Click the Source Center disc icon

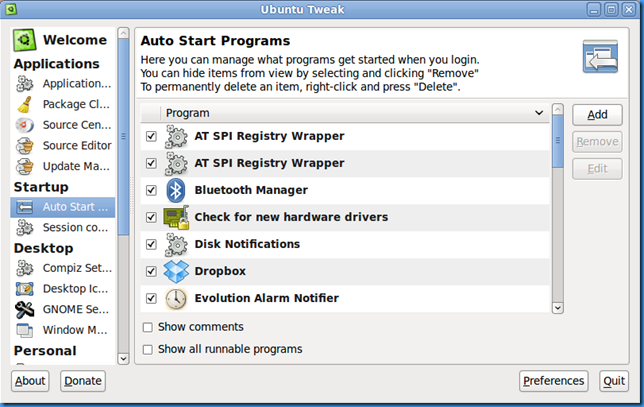(x=25, y=125)
